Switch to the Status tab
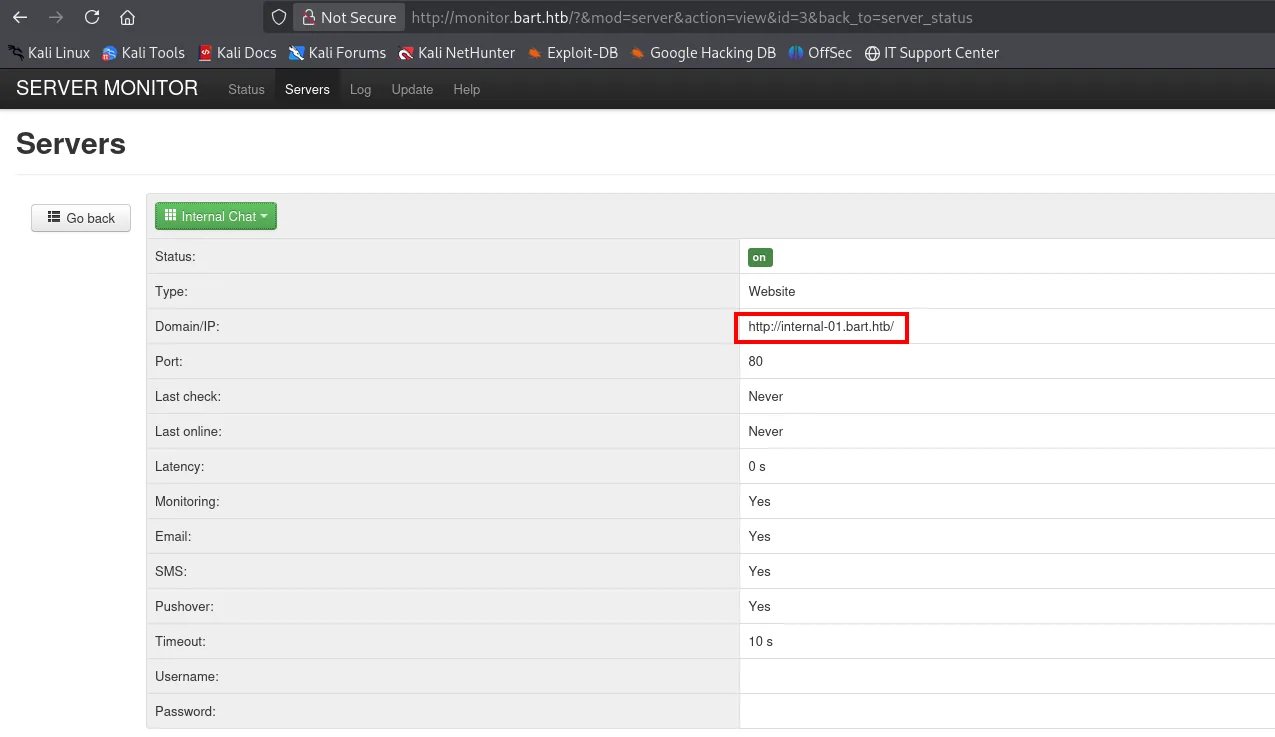The height and width of the screenshot is (737, 1275). click(246, 89)
